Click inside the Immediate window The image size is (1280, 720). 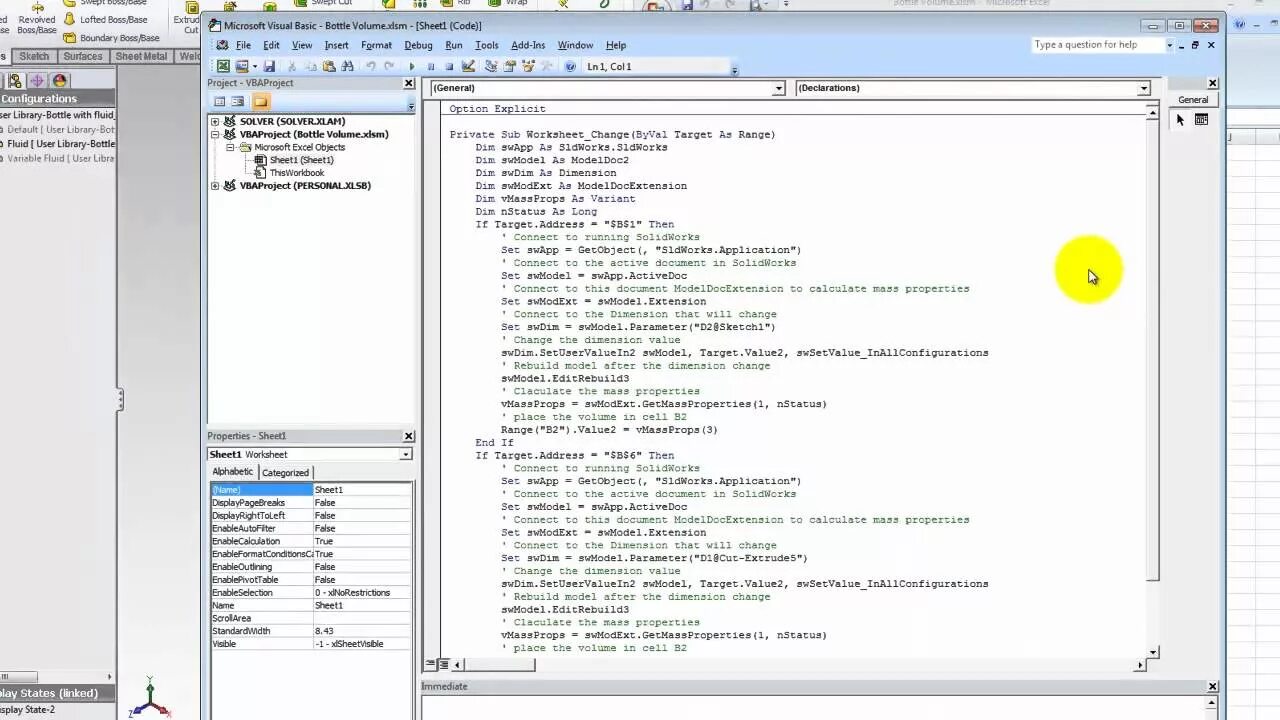click(800, 706)
